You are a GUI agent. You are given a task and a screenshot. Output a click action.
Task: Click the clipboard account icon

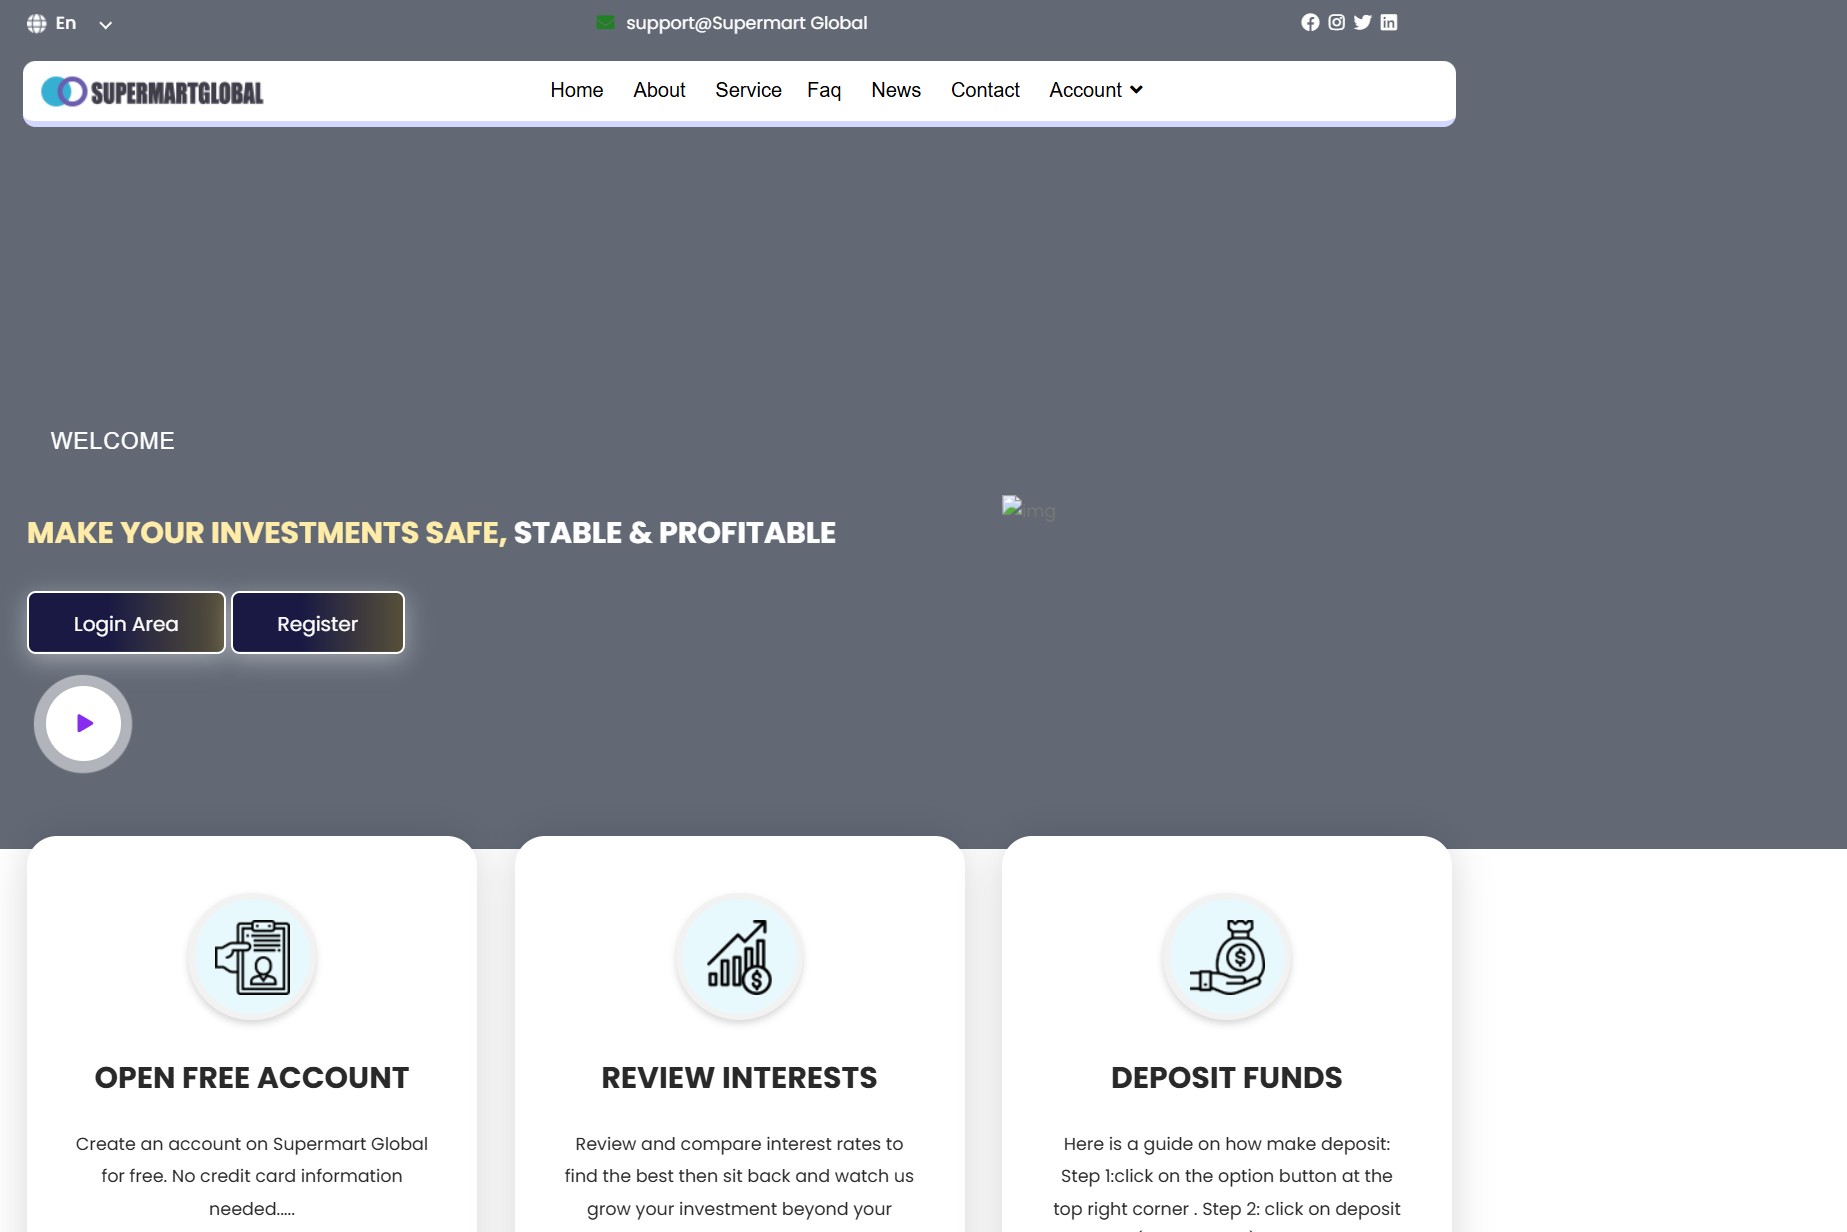click(252, 957)
